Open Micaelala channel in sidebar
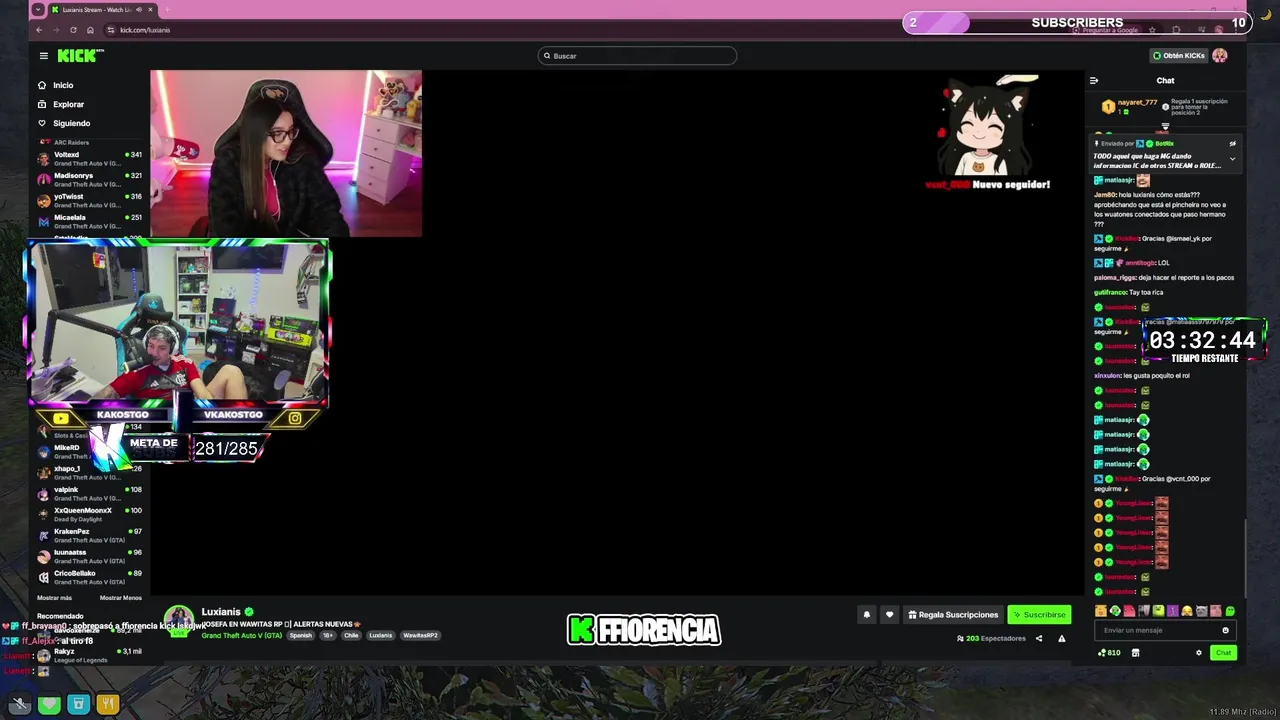Image resolution: width=1280 pixels, height=720 pixels. (90, 221)
